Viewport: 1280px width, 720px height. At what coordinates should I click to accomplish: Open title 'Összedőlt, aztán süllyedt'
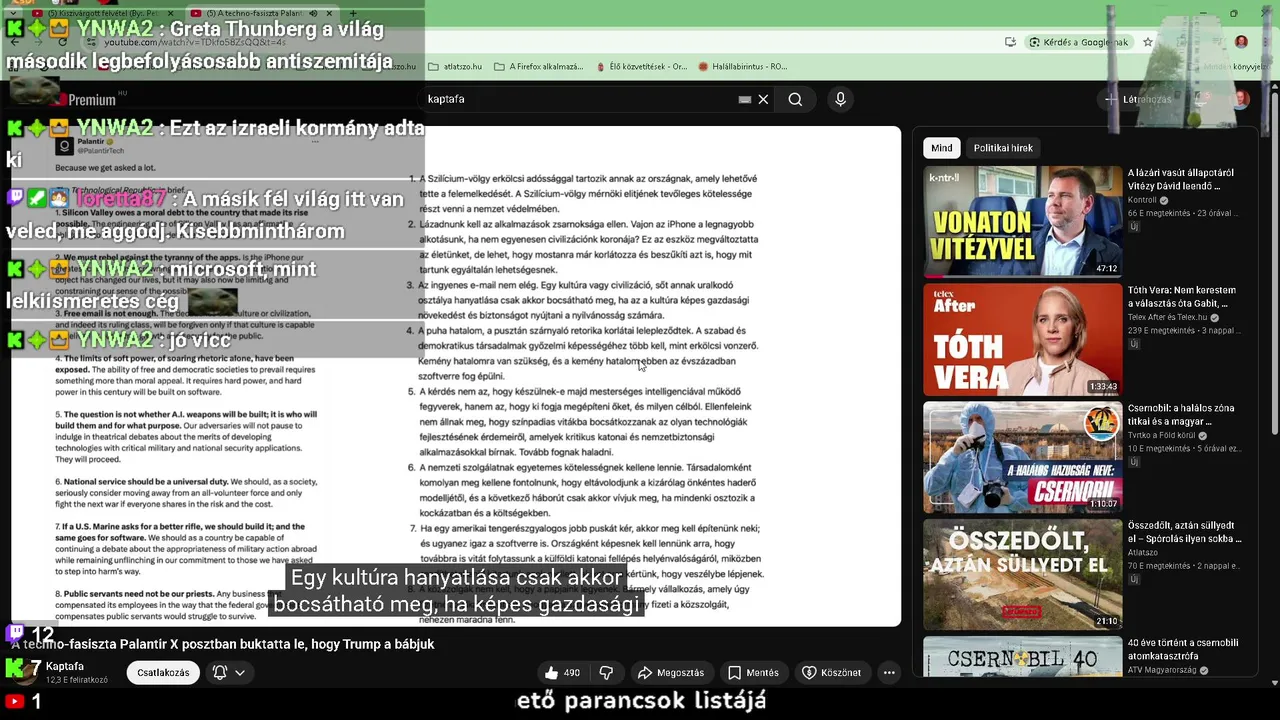click(x=1185, y=532)
